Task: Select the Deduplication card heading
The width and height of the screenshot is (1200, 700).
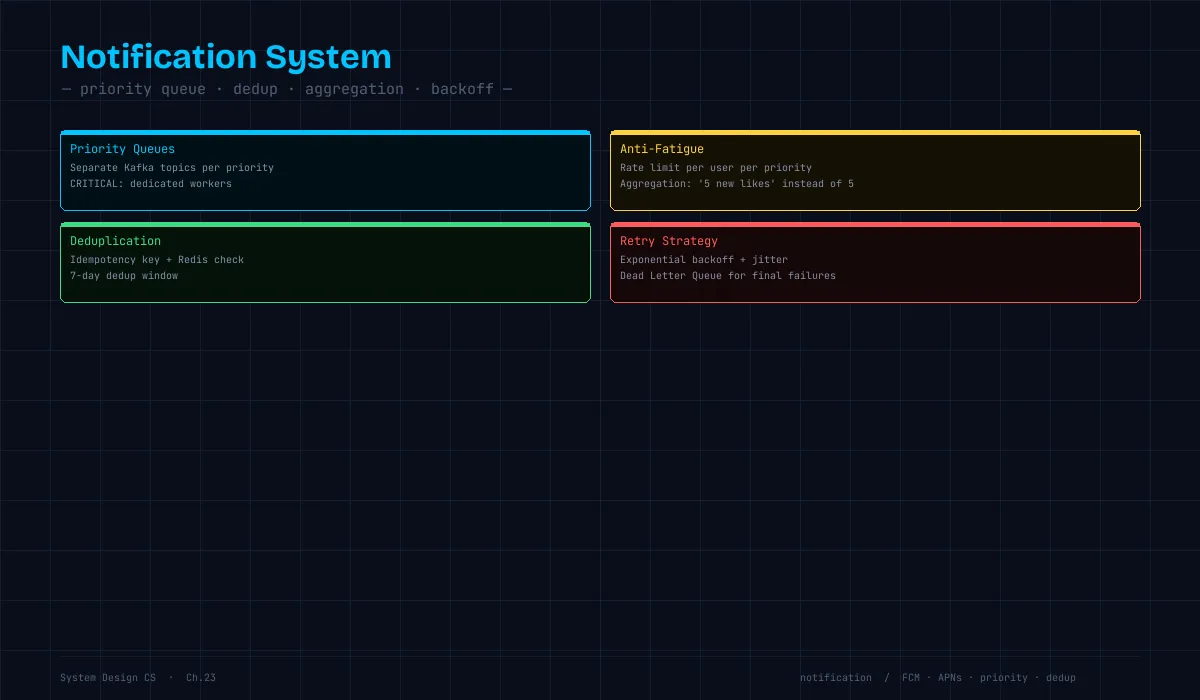Action: pyautogui.click(x=115, y=241)
